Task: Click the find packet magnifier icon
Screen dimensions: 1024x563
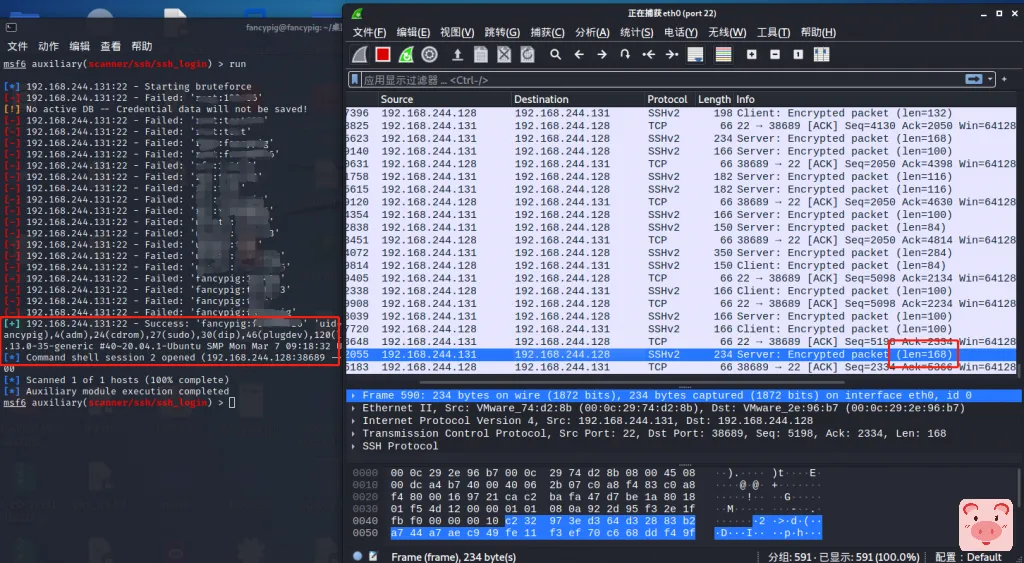Action: click(555, 55)
